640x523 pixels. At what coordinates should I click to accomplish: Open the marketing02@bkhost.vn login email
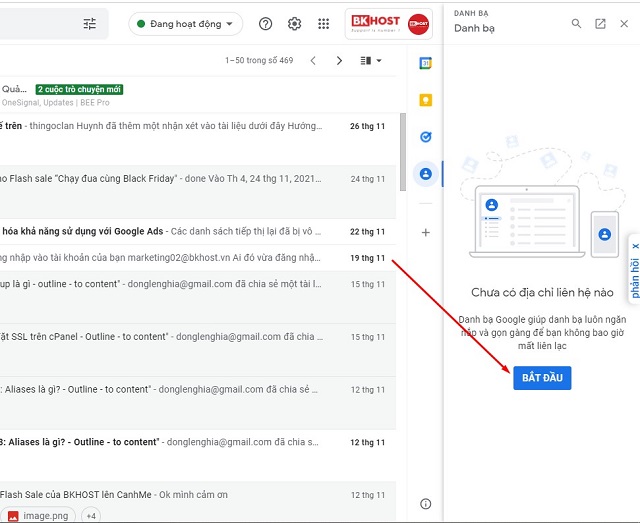pos(198,258)
